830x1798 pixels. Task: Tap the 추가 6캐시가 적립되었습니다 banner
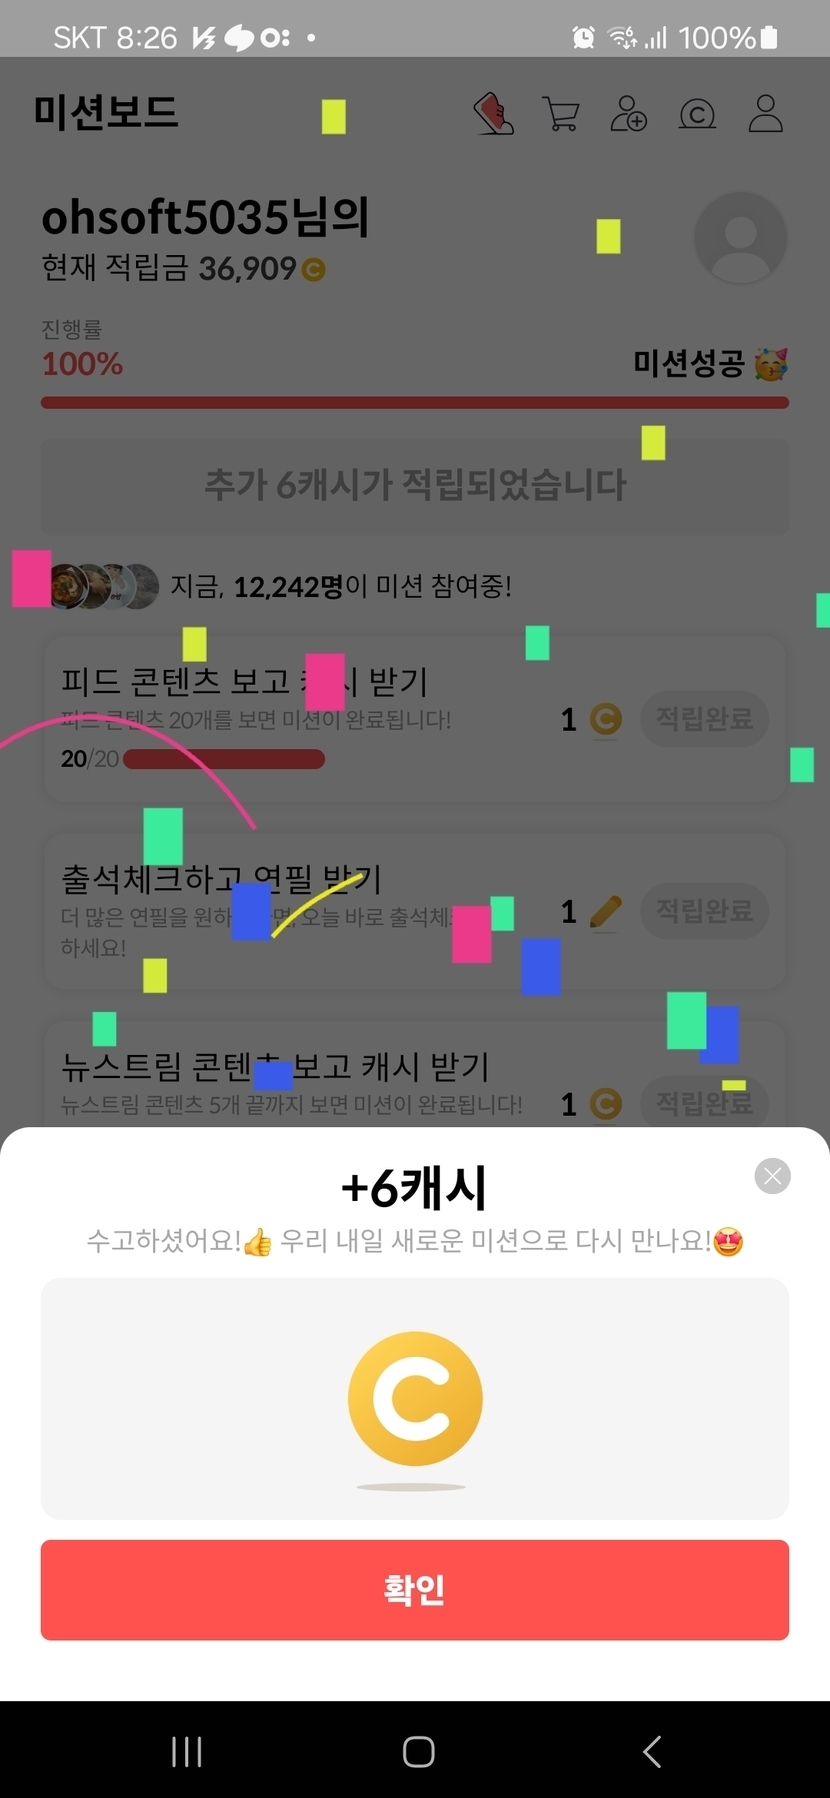tap(415, 485)
